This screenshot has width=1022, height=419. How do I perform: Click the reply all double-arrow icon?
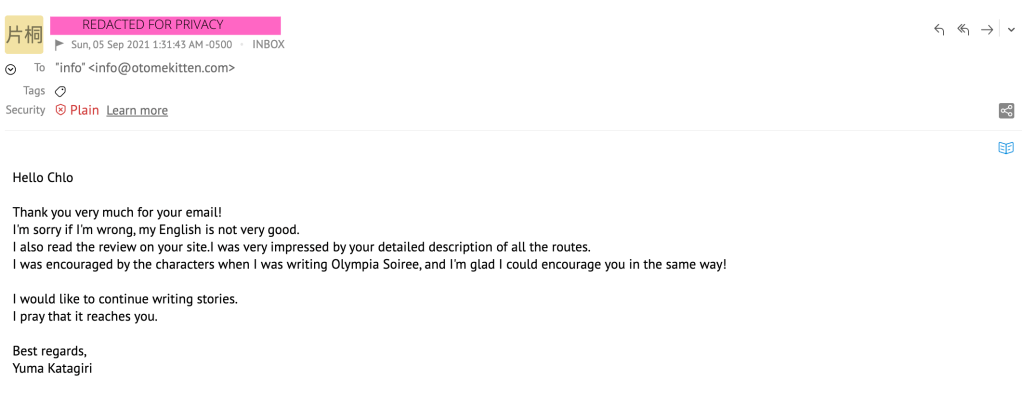pyautogui.click(x=963, y=30)
